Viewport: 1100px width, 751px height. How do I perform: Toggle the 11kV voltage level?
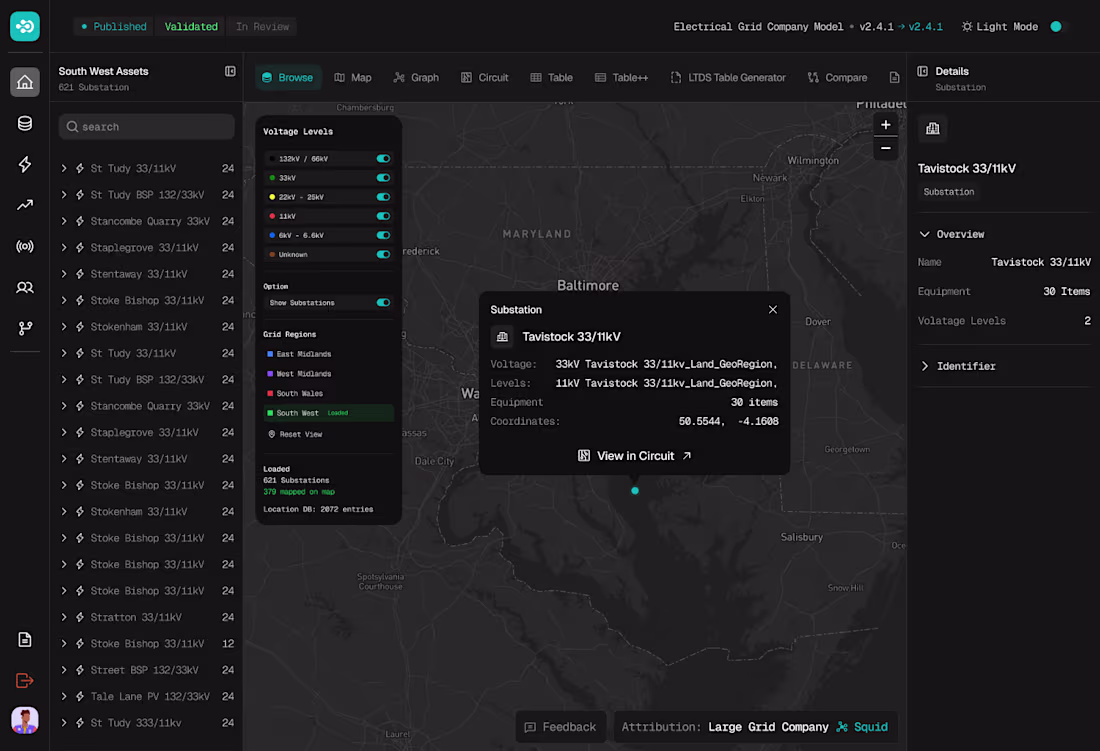383,216
